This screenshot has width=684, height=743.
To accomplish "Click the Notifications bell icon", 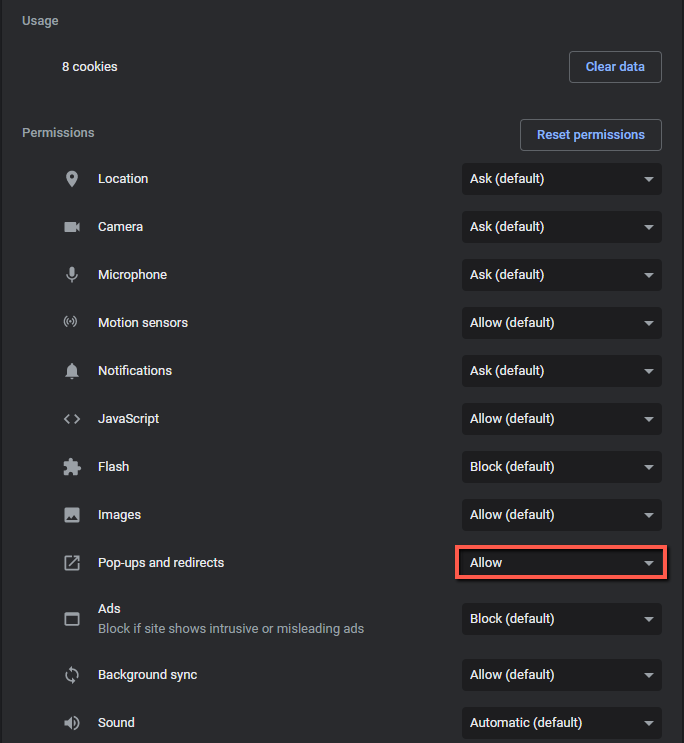I will point(72,371).
